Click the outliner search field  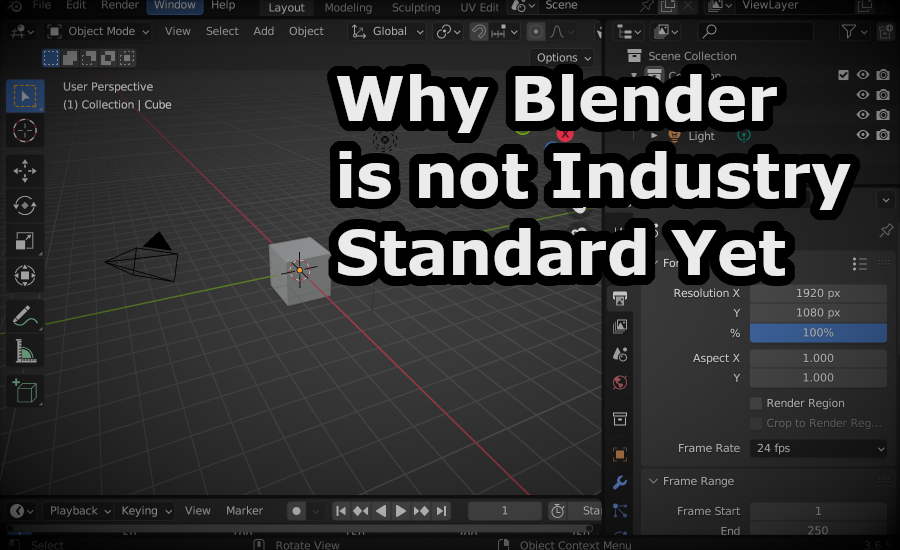(755, 32)
